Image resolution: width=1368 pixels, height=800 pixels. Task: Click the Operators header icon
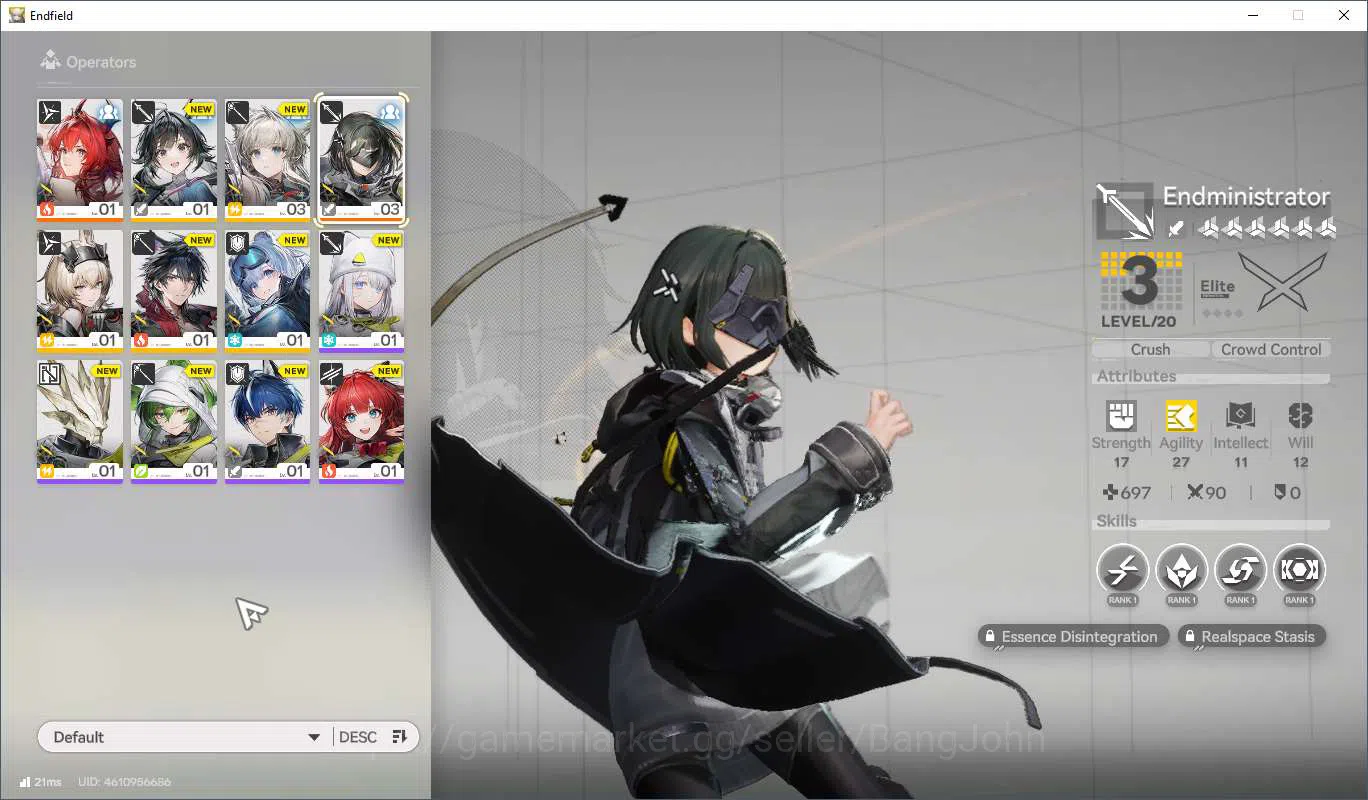(50, 60)
